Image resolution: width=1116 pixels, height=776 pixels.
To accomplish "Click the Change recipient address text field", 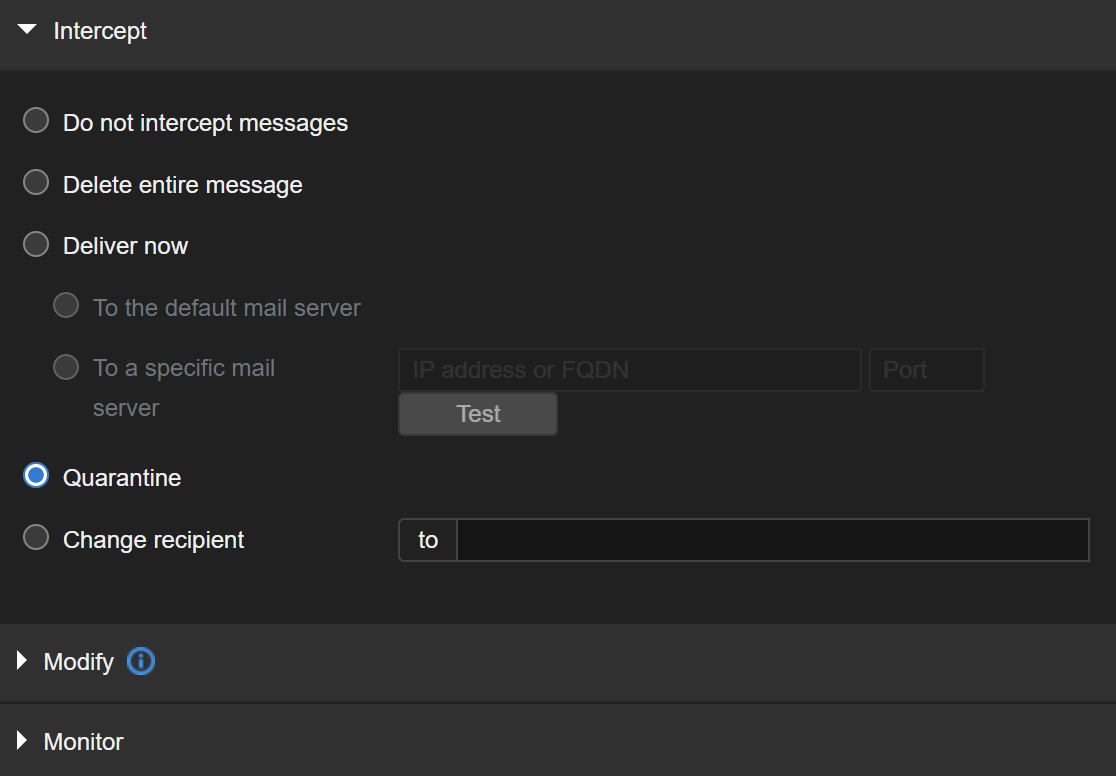I will tap(772, 540).
